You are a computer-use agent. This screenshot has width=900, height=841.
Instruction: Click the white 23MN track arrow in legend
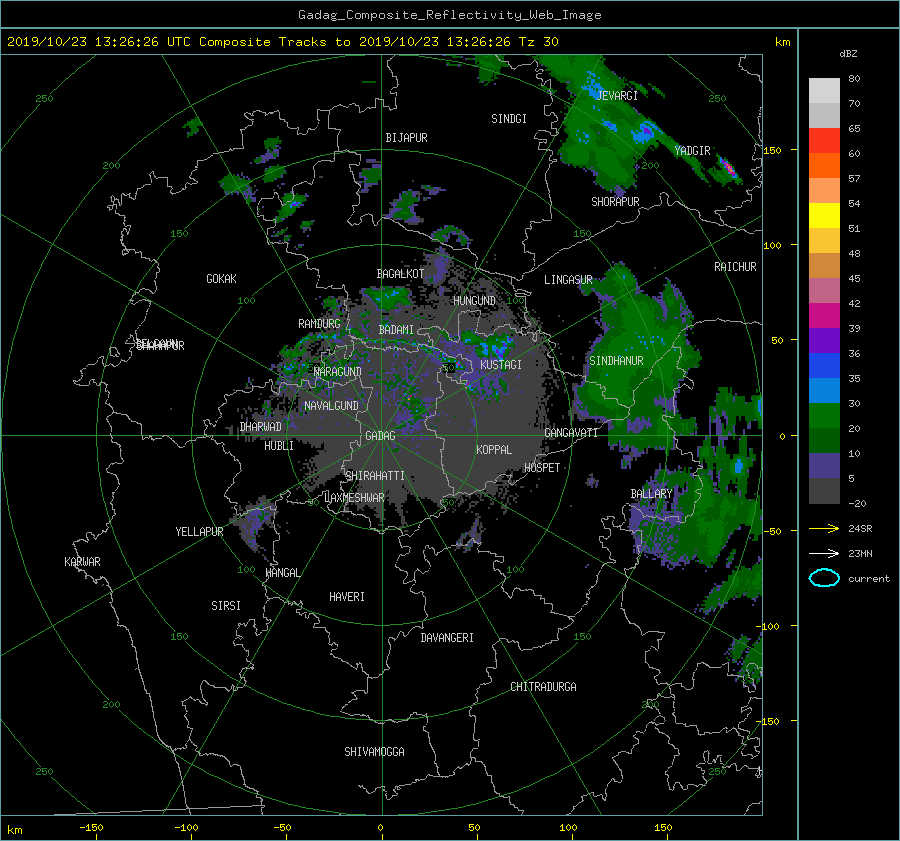coord(824,554)
